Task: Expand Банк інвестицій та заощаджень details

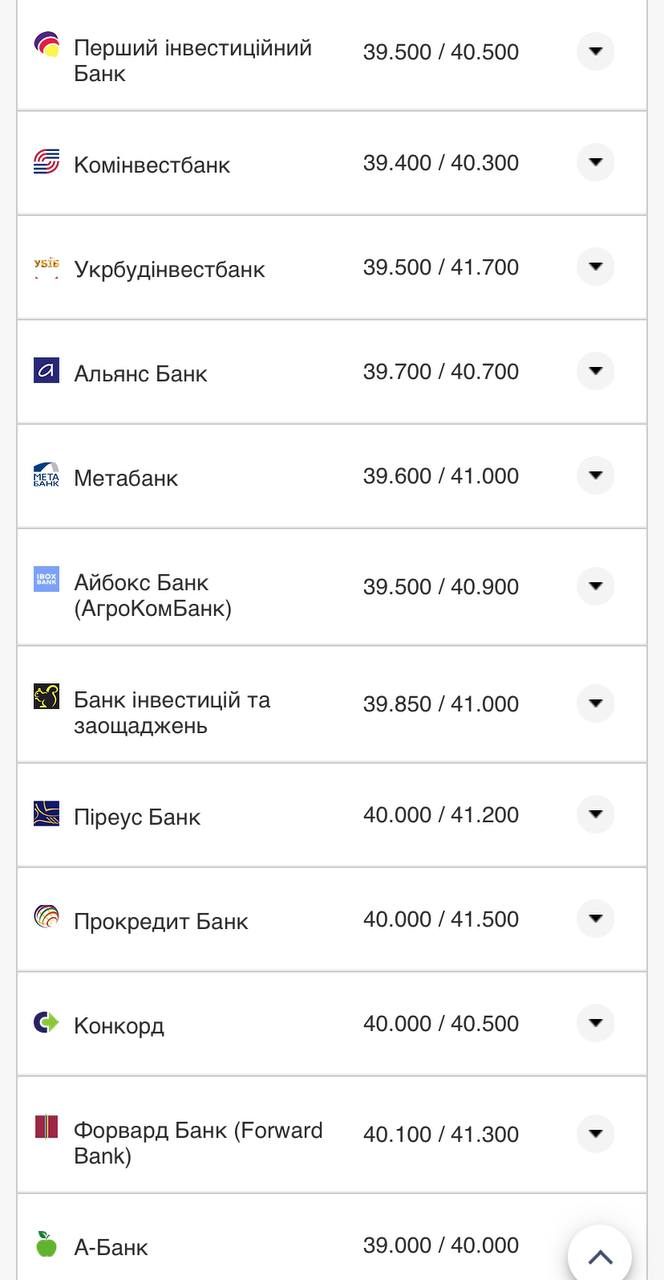Action: [595, 704]
